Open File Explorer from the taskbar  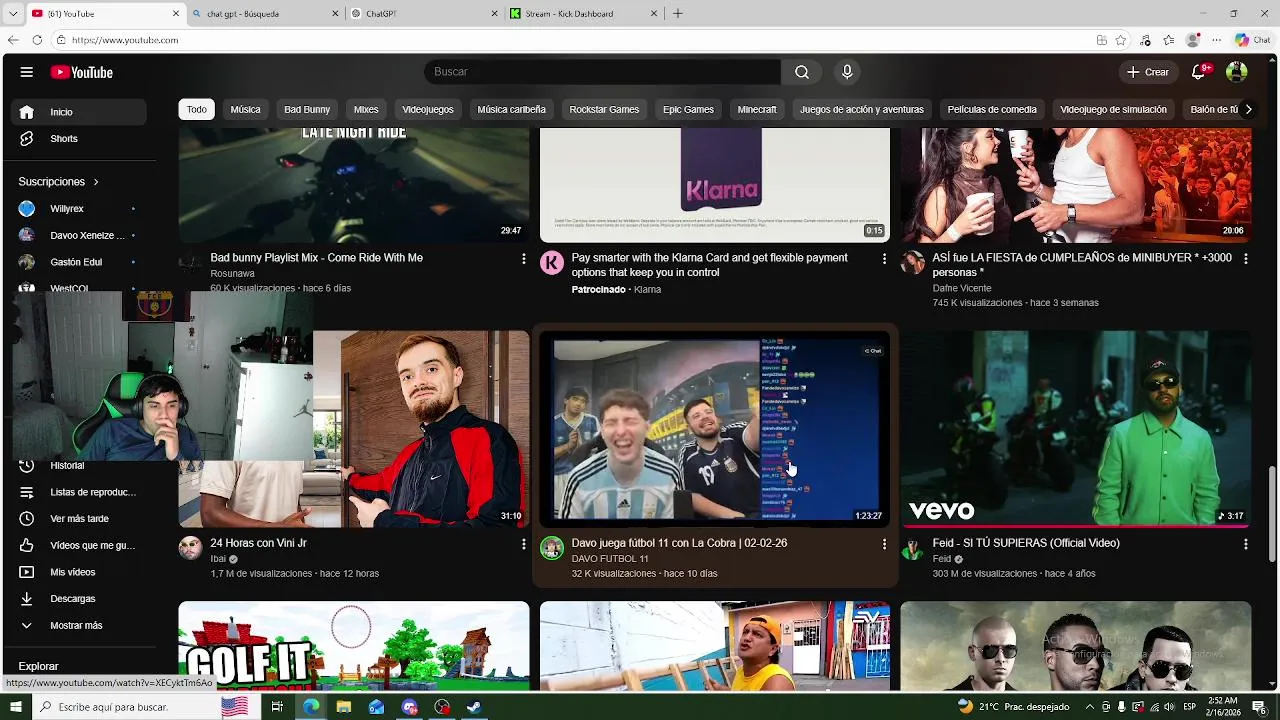(x=344, y=707)
